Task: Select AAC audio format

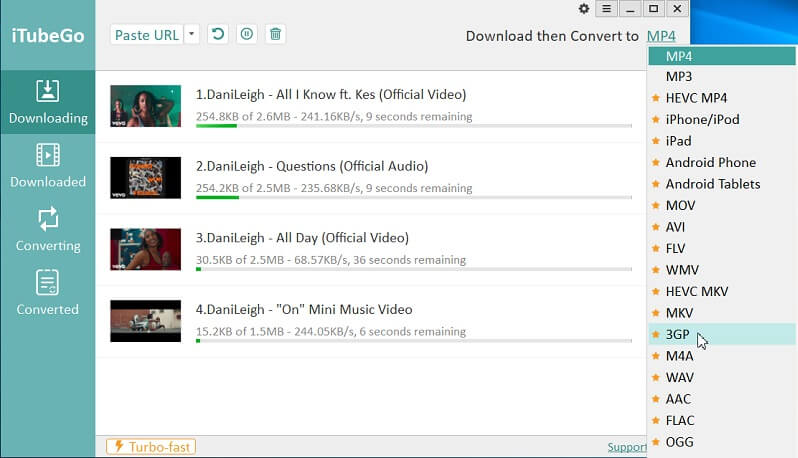Action: [x=722, y=399]
